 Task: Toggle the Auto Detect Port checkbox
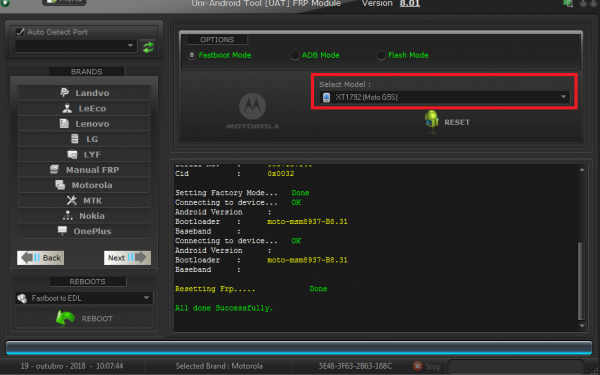[x=21, y=32]
